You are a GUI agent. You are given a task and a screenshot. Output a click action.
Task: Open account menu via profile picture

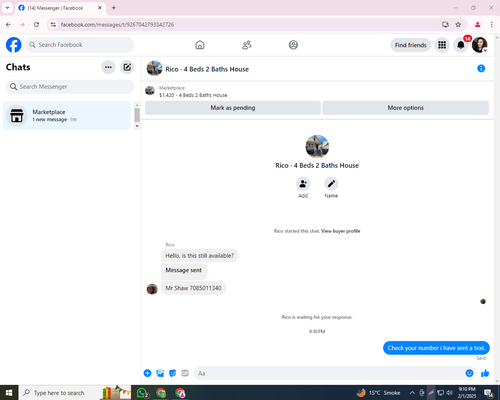click(480, 45)
